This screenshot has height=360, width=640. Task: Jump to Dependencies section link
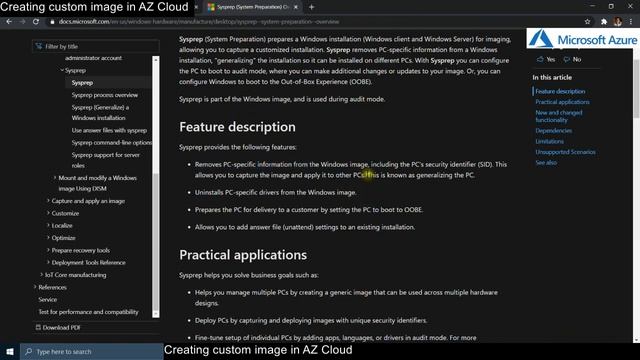(553, 131)
